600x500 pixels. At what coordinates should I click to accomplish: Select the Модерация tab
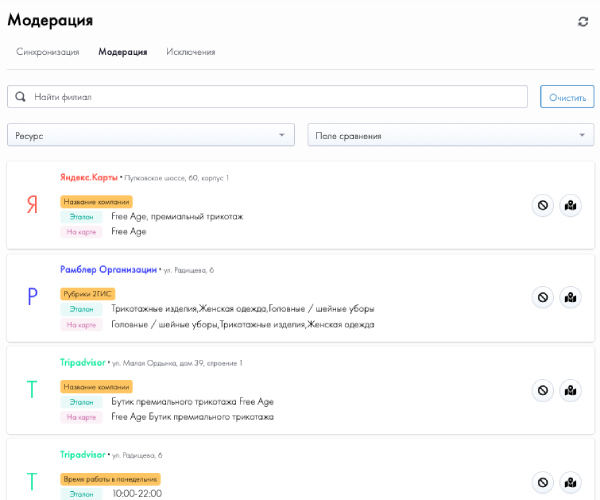[x=123, y=52]
